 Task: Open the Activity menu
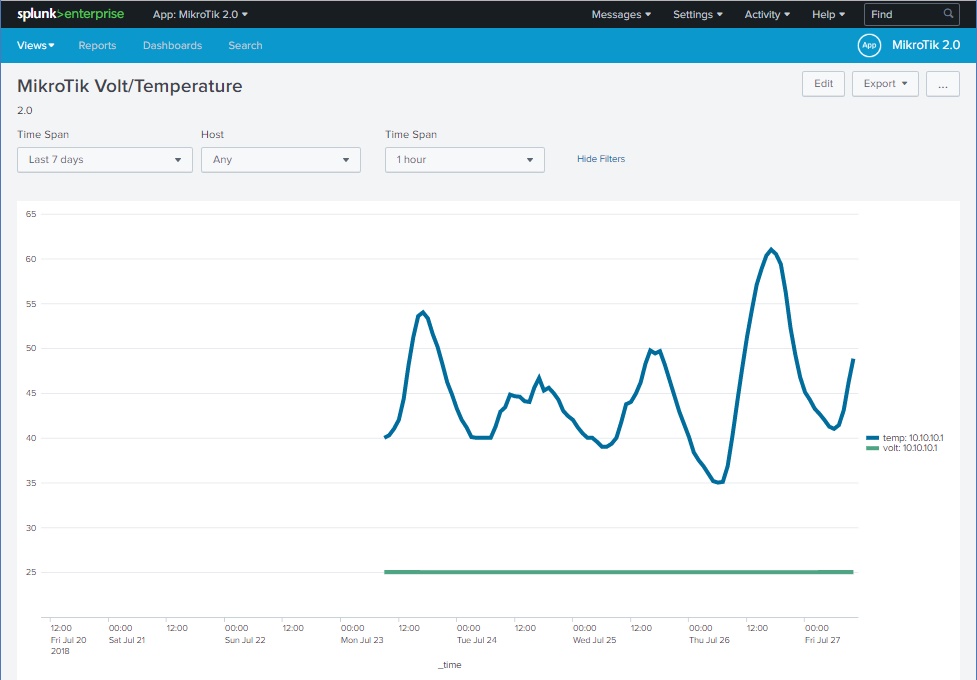tap(767, 15)
